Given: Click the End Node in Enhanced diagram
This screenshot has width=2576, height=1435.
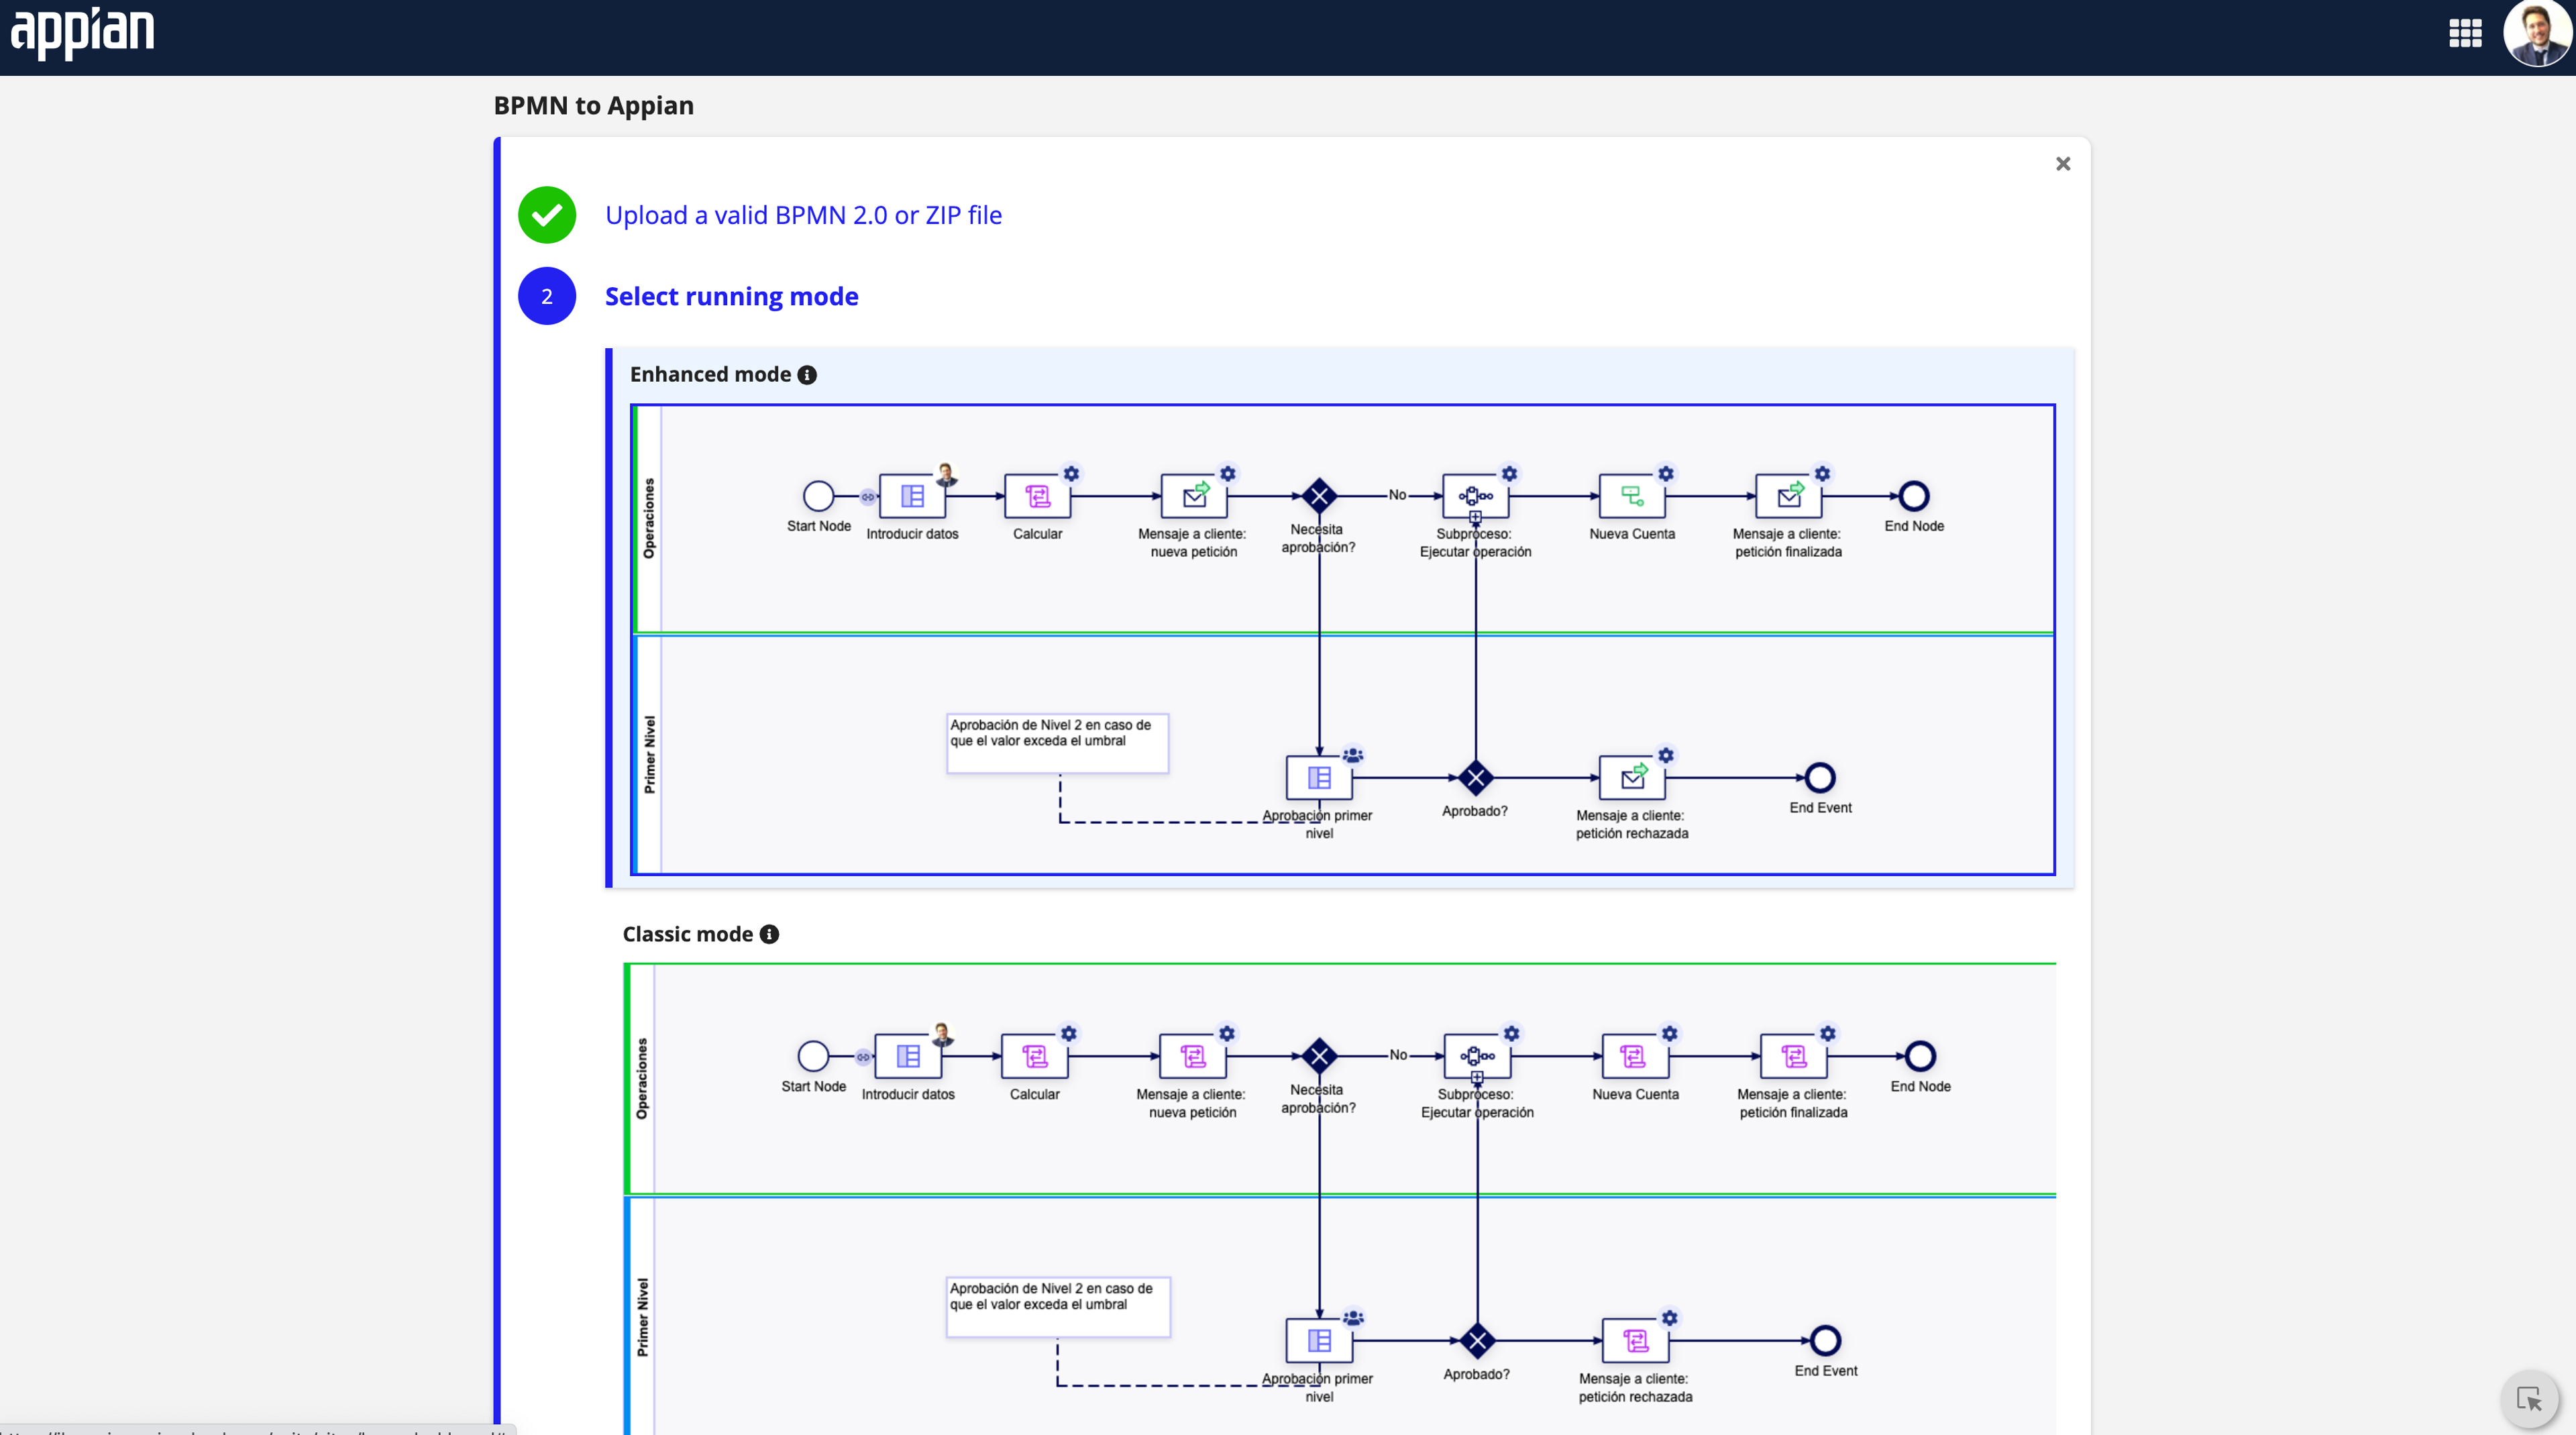Looking at the screenshot, I should [x=1914, y=496].
